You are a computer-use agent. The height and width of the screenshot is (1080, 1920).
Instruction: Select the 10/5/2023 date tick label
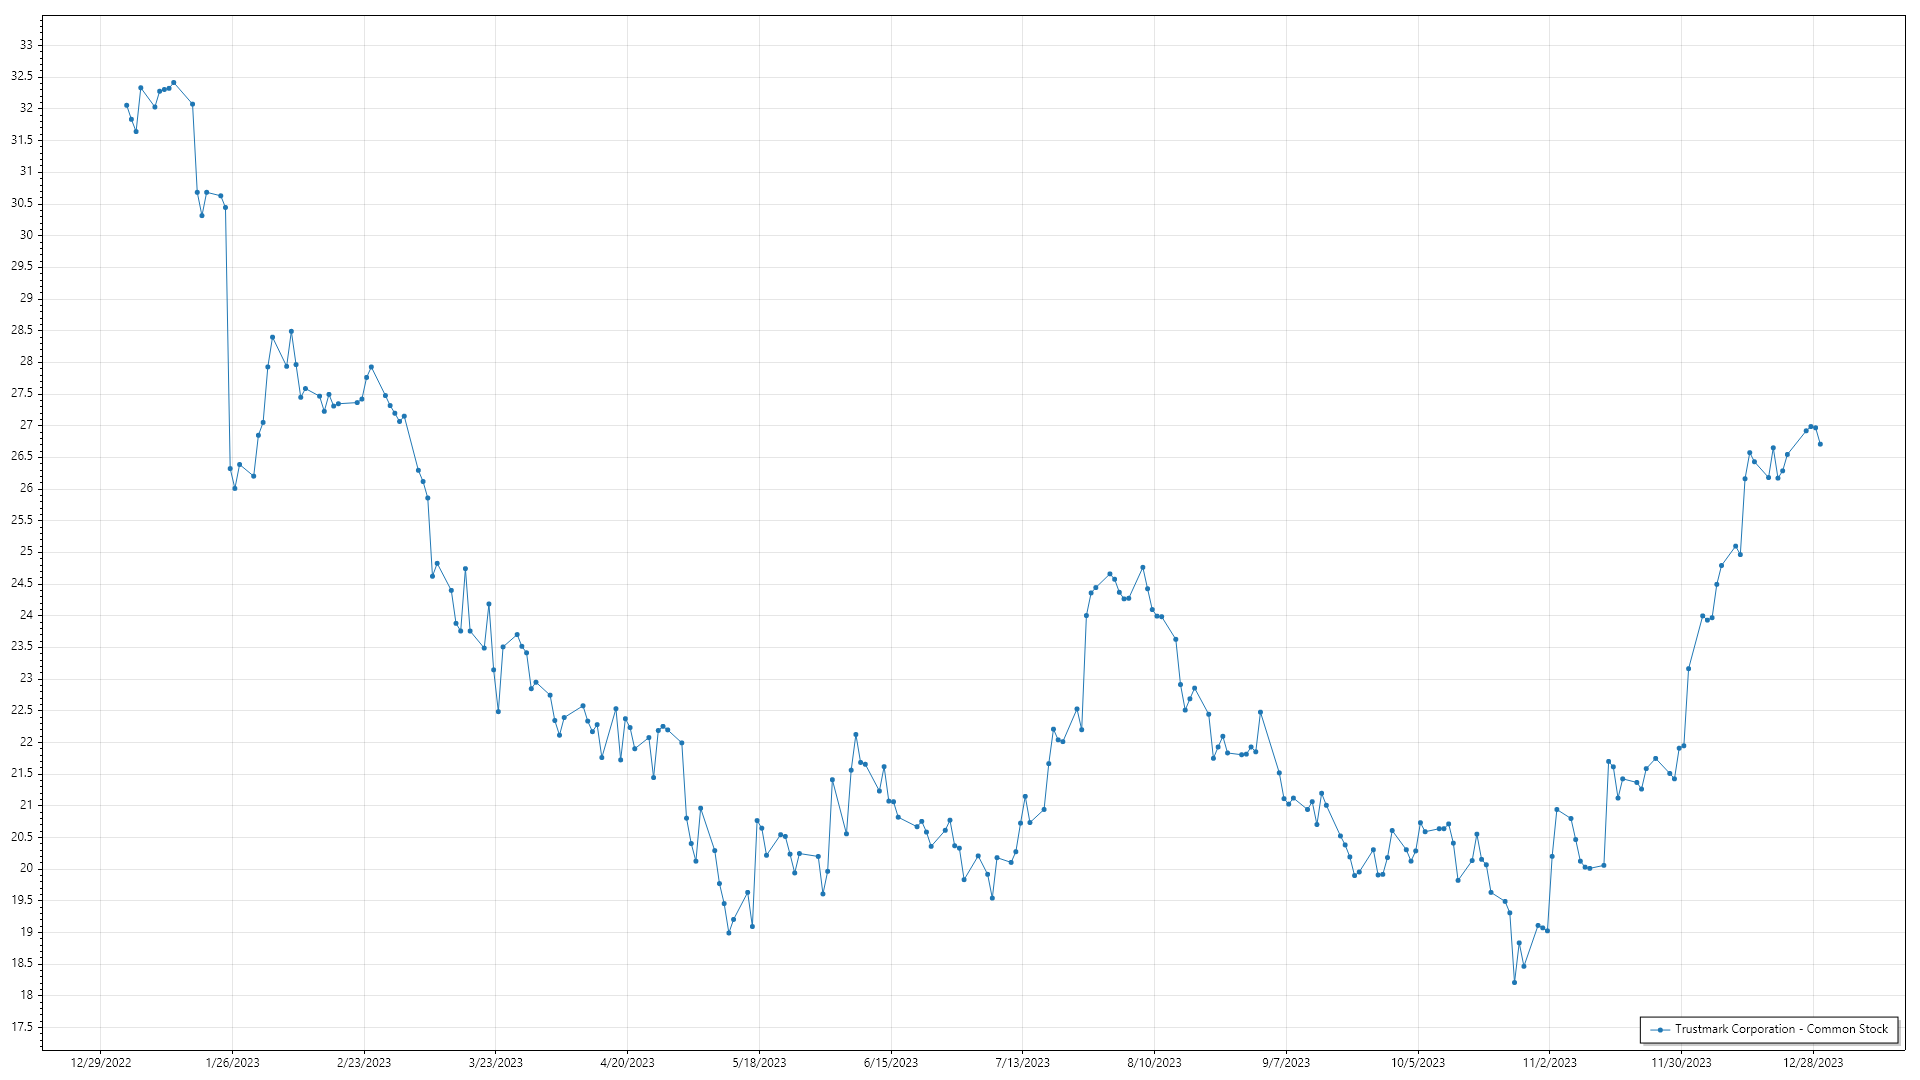(x=1418, y=1063)
